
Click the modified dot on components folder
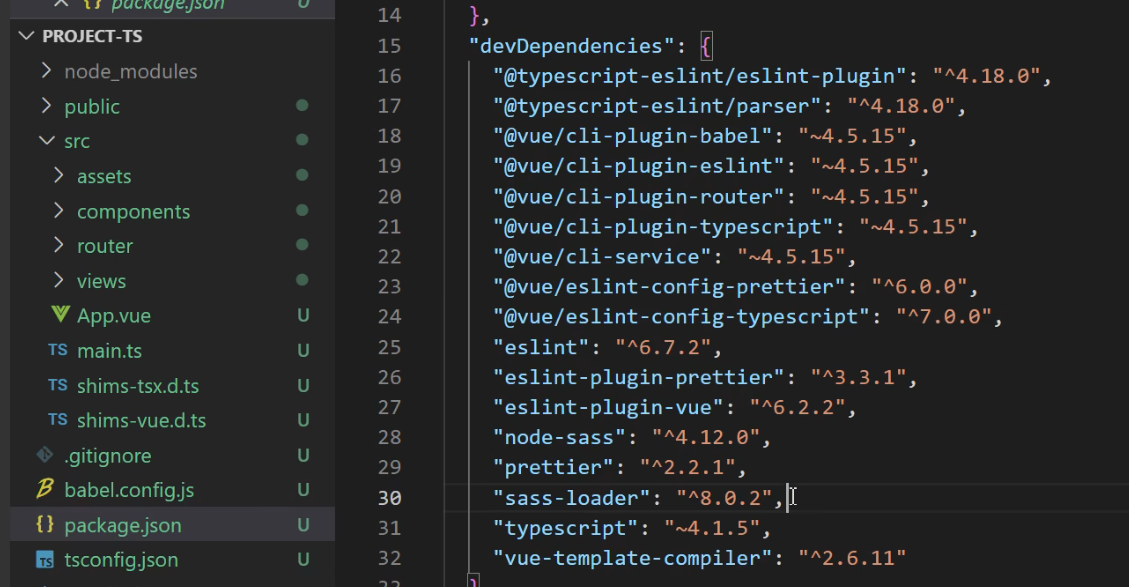(302, 210)
